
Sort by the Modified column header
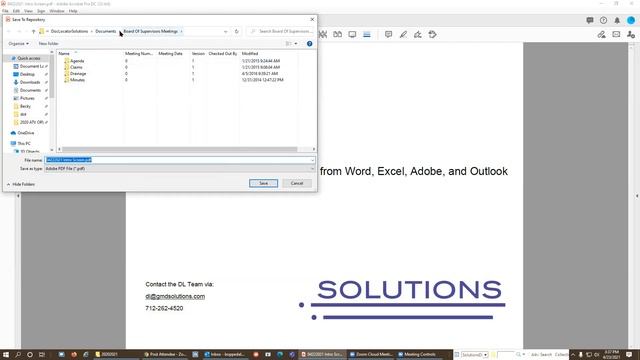click(250, 53)
